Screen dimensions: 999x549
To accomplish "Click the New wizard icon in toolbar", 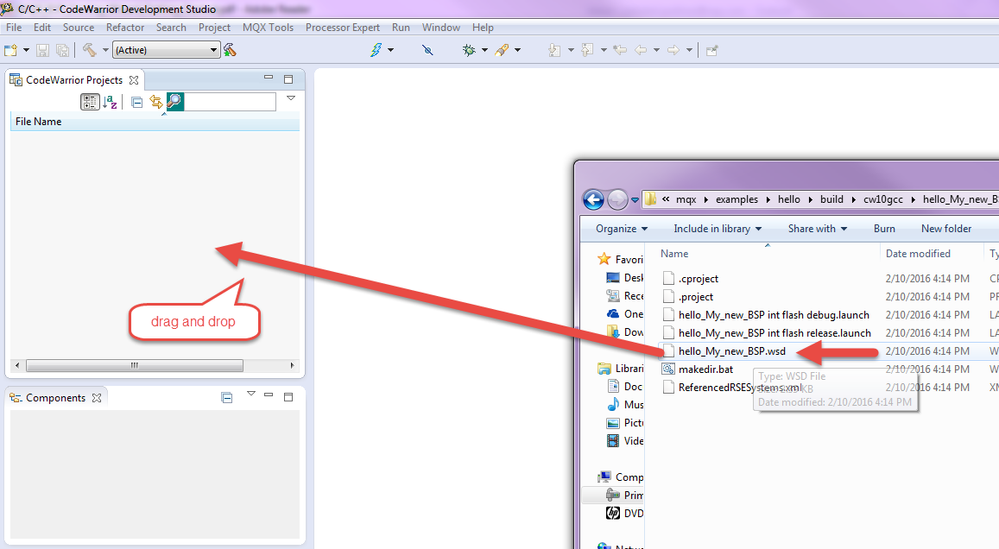I will click(x=10, y=50).
